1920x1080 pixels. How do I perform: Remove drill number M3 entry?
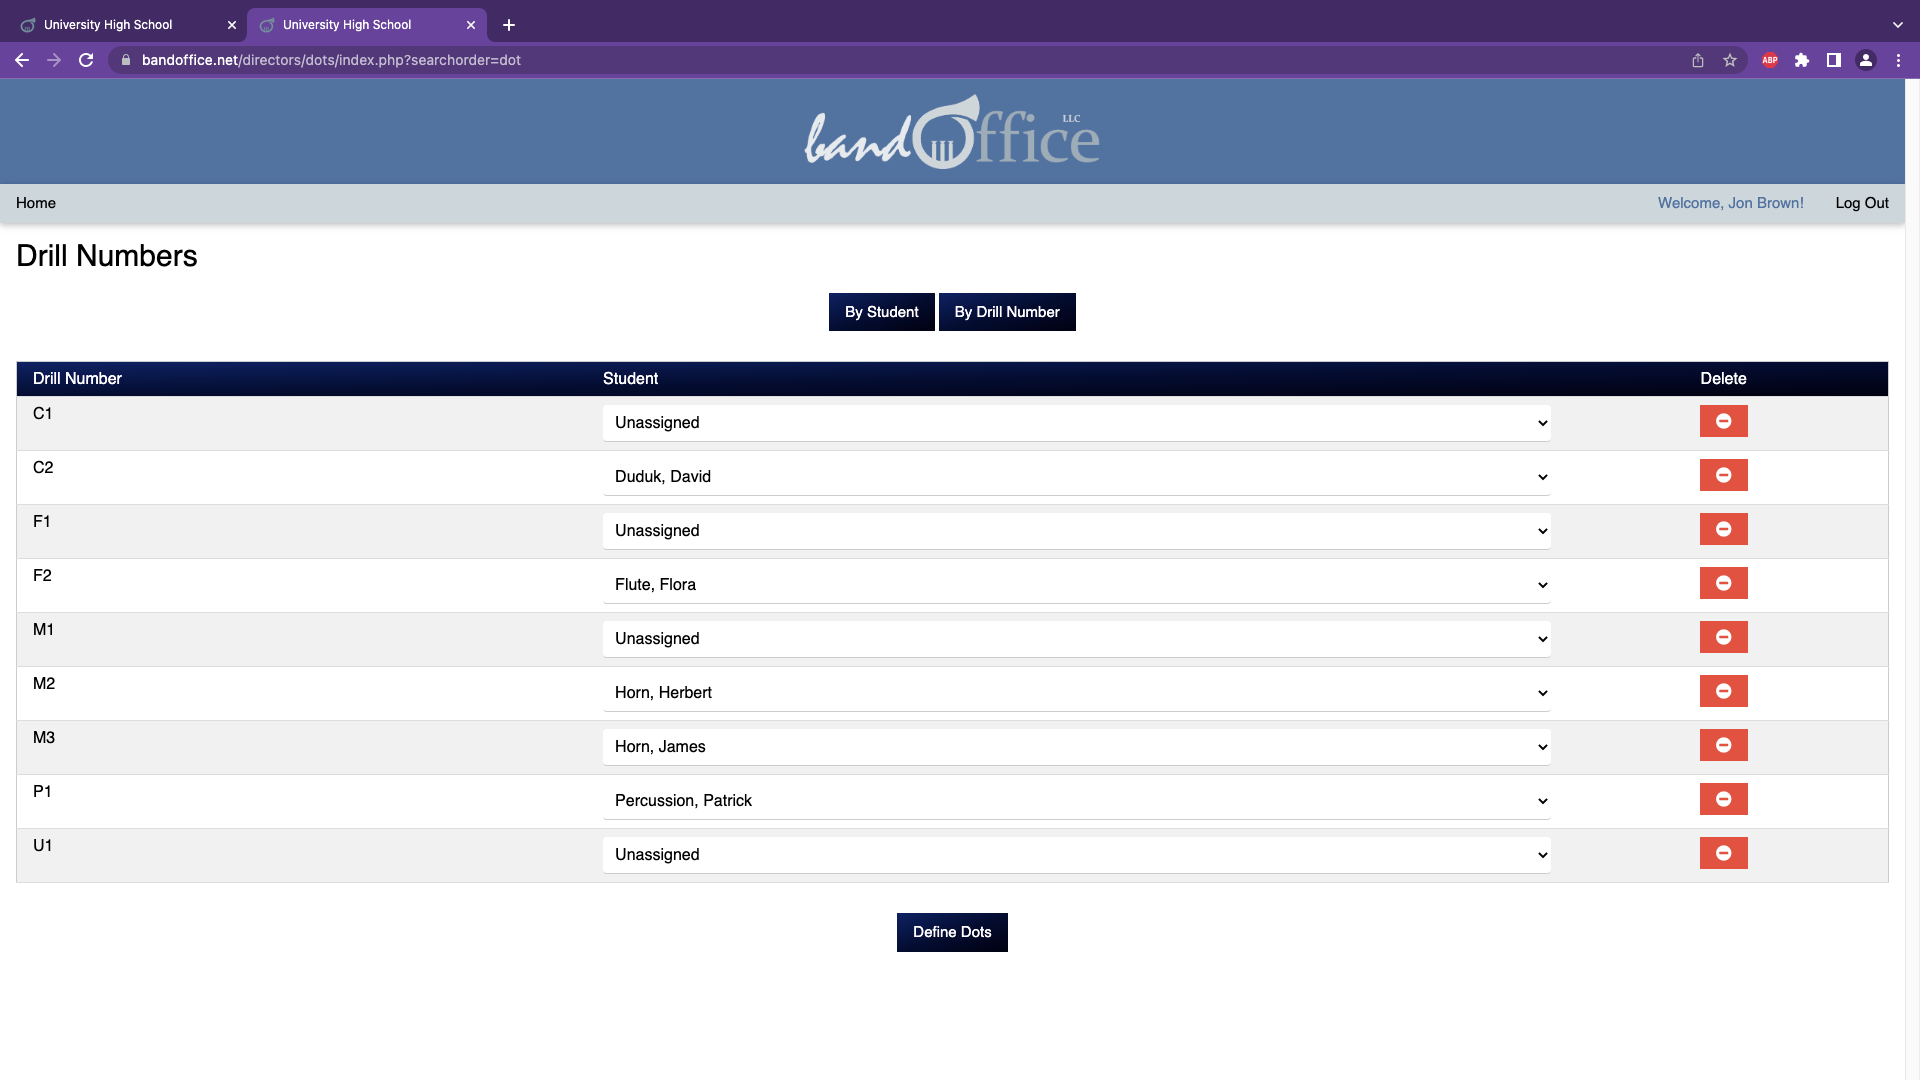pyautogui.click(x=1723, y=745)
